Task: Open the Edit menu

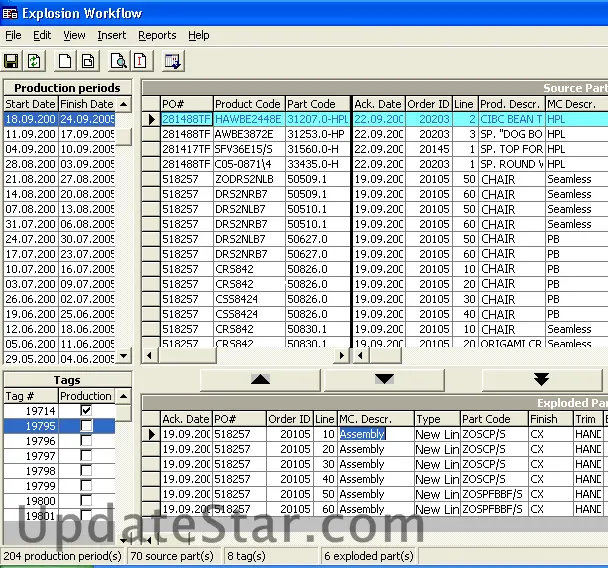Action: pos(42,35)
